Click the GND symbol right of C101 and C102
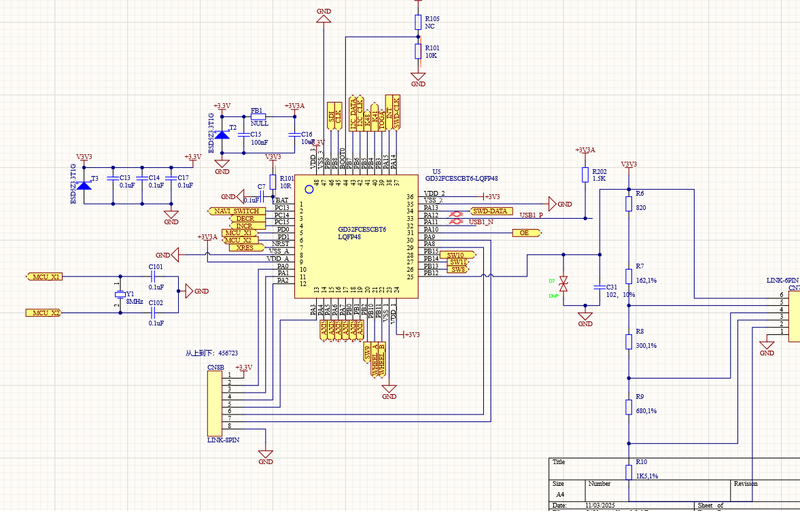800x511 pixels. pyautogui.click(x=196, y=291)
